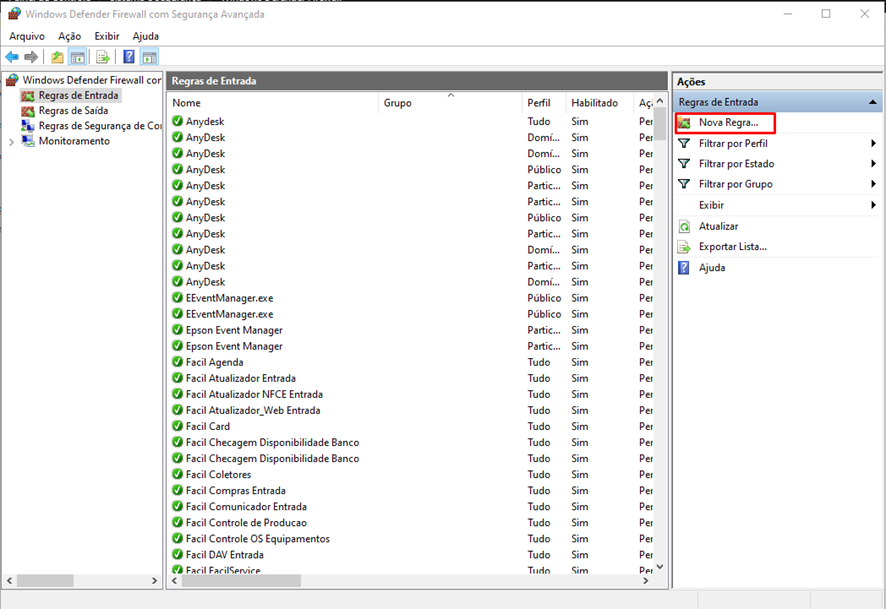
Task: Select the Facil Compras Entrada rule
Action: tap(411, 490)
